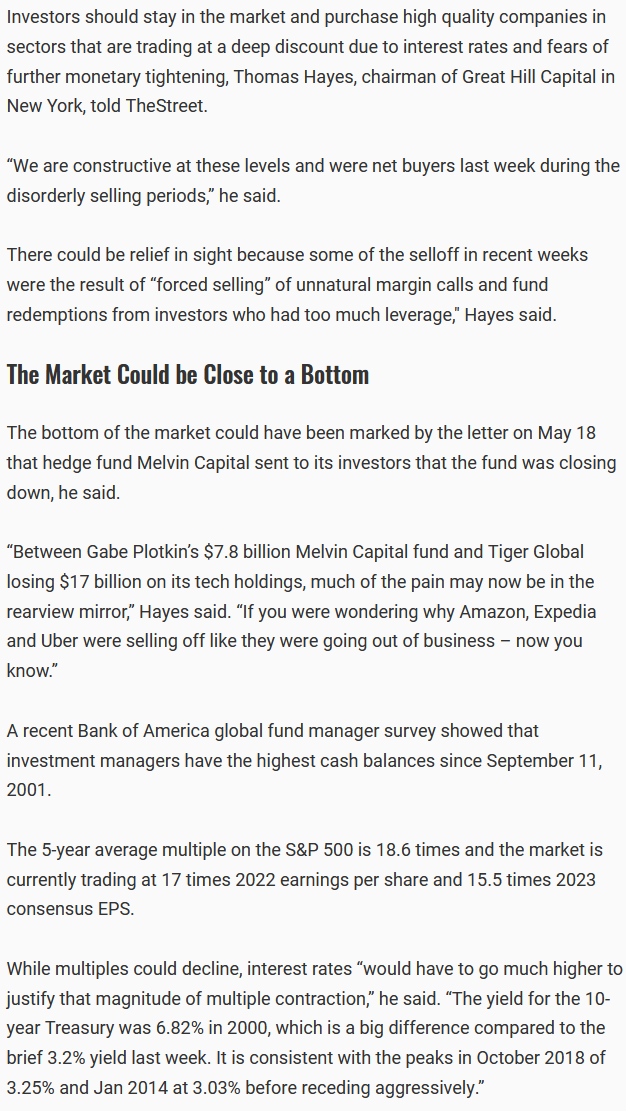Screen dimensions: 626x1111
Task: Click the paragraph starting "Investors should stay in the market"
Action: click(311, 61)
